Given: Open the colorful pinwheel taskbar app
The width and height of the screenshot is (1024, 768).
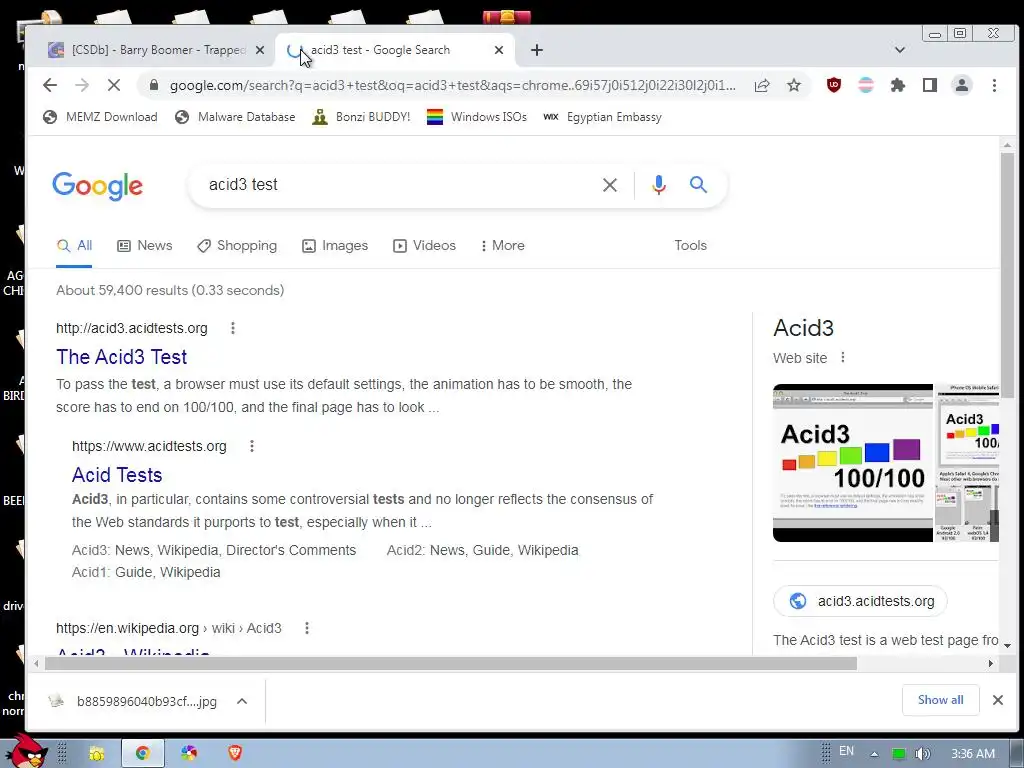Looking at the screenshot, I should pyautogui.click(x=189, y=753).
